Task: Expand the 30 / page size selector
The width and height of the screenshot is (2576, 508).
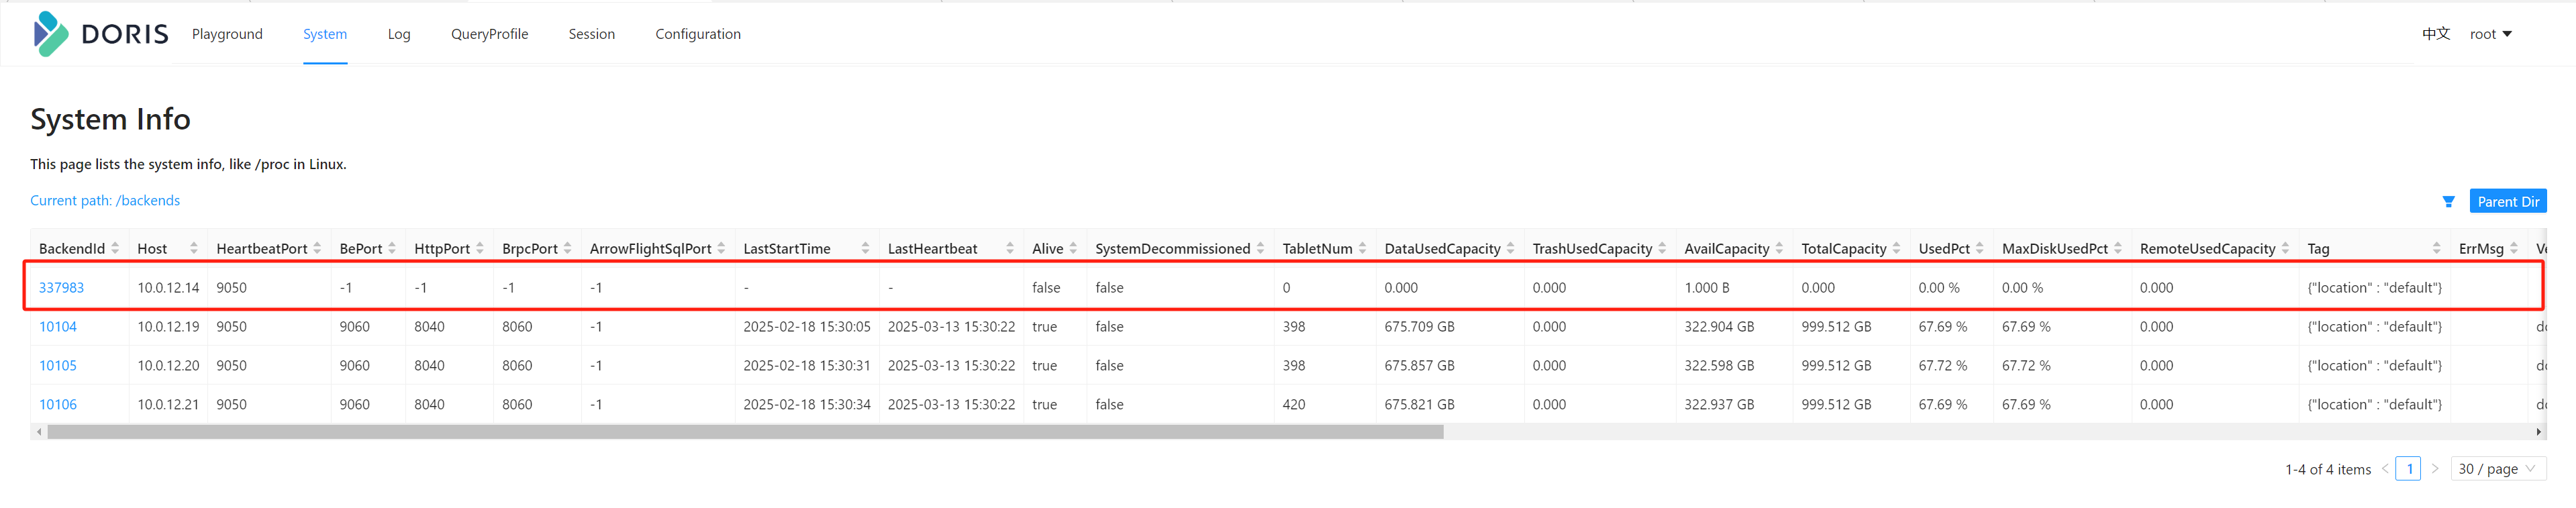Action: coord(2497,469)
